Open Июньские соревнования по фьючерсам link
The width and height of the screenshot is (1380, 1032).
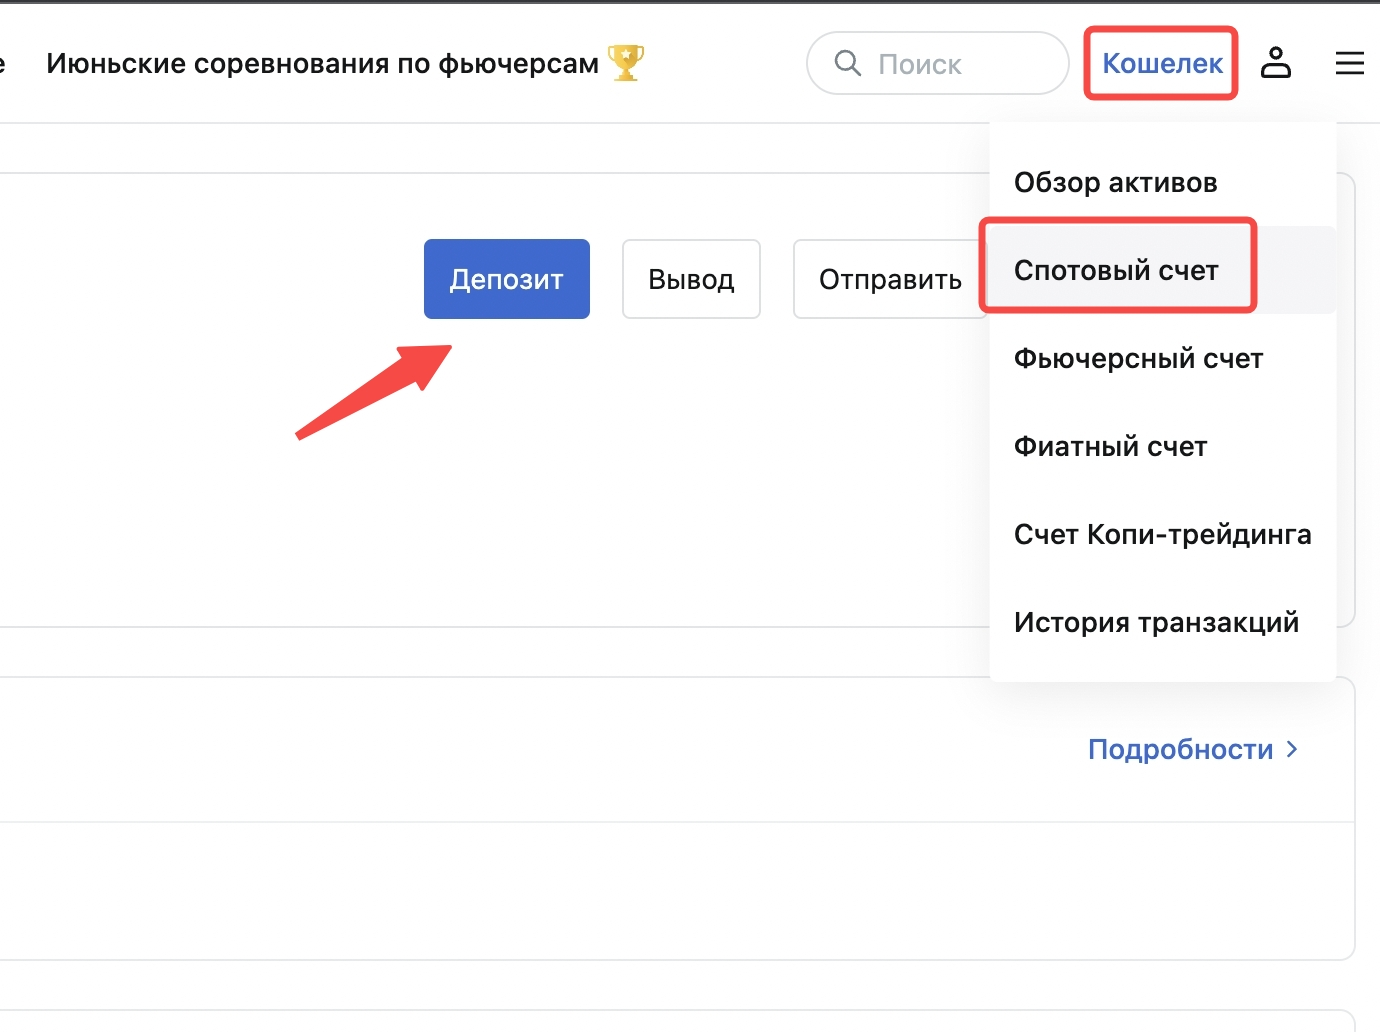322,63
